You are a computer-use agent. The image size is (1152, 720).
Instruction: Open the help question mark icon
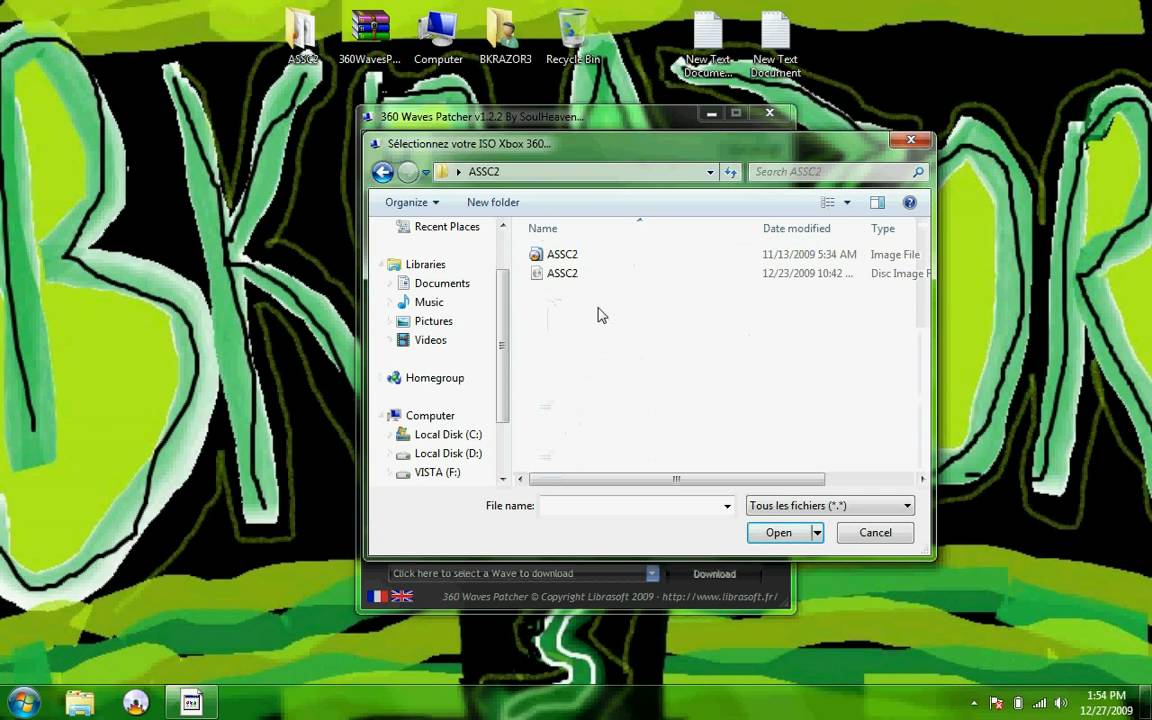coord(910,202)
